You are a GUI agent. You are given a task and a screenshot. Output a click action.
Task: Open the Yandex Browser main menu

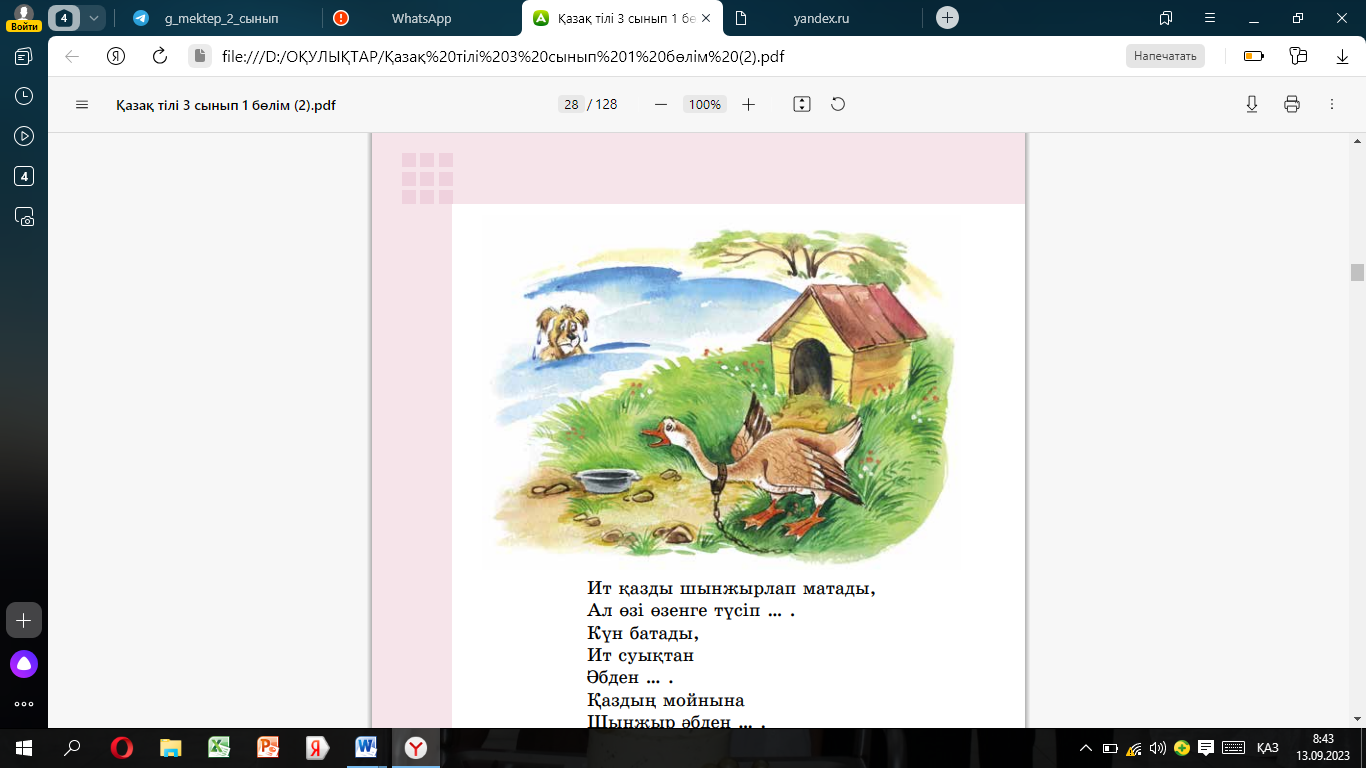(1210, 18)
